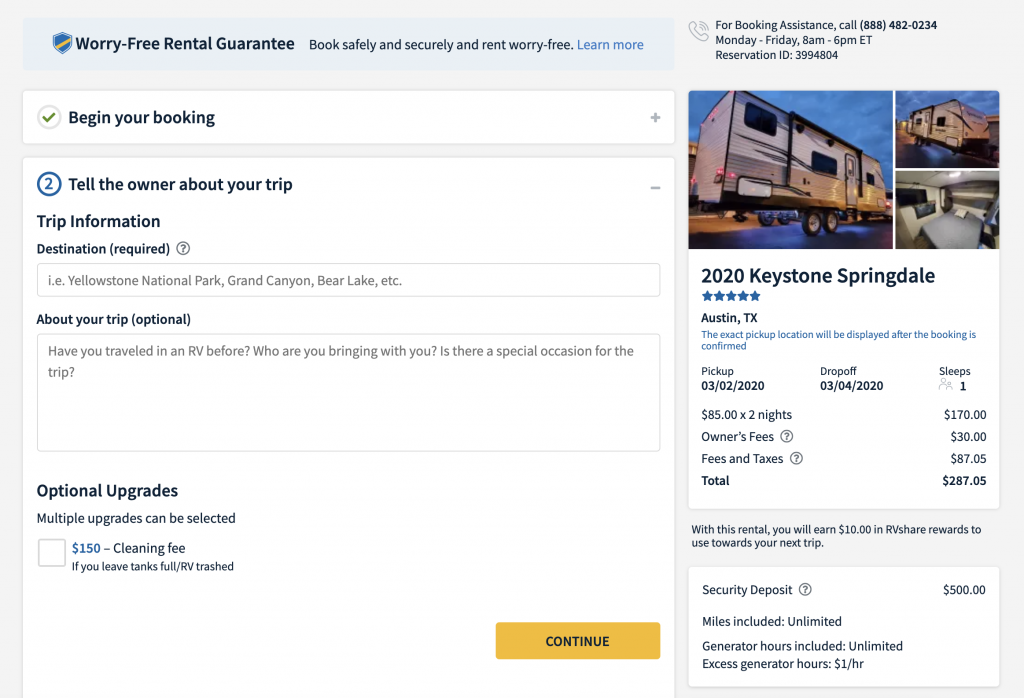
Task: Open the Learn more link
Action: [610, 44]
